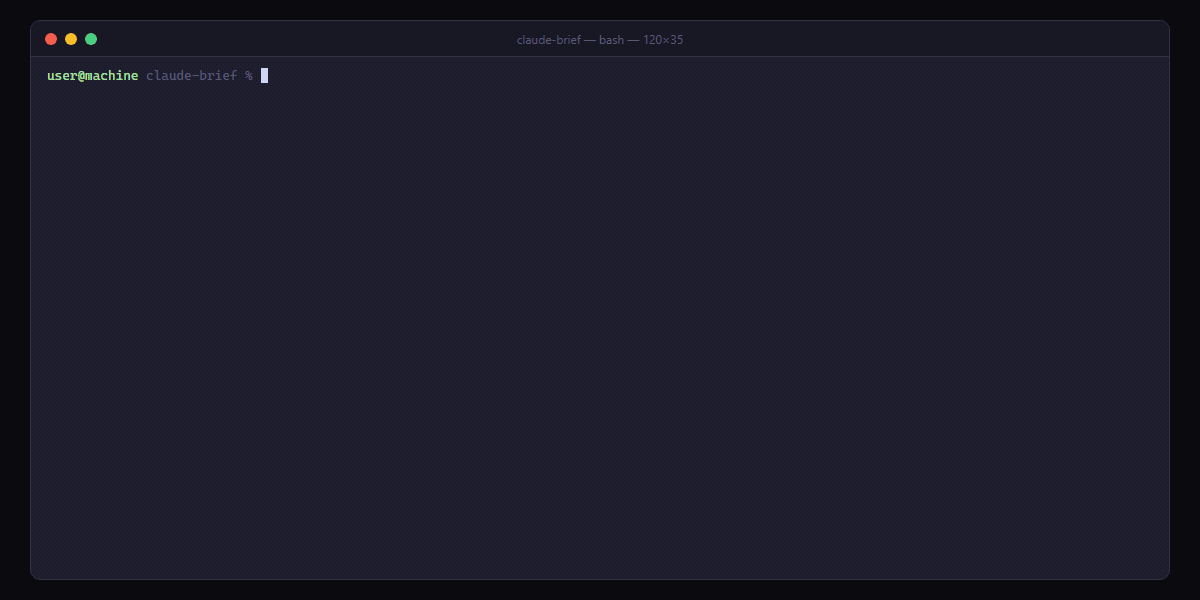Click "claude-brief" in the window title
Viewport: 1200px width, 600px height.
(548, 40)
